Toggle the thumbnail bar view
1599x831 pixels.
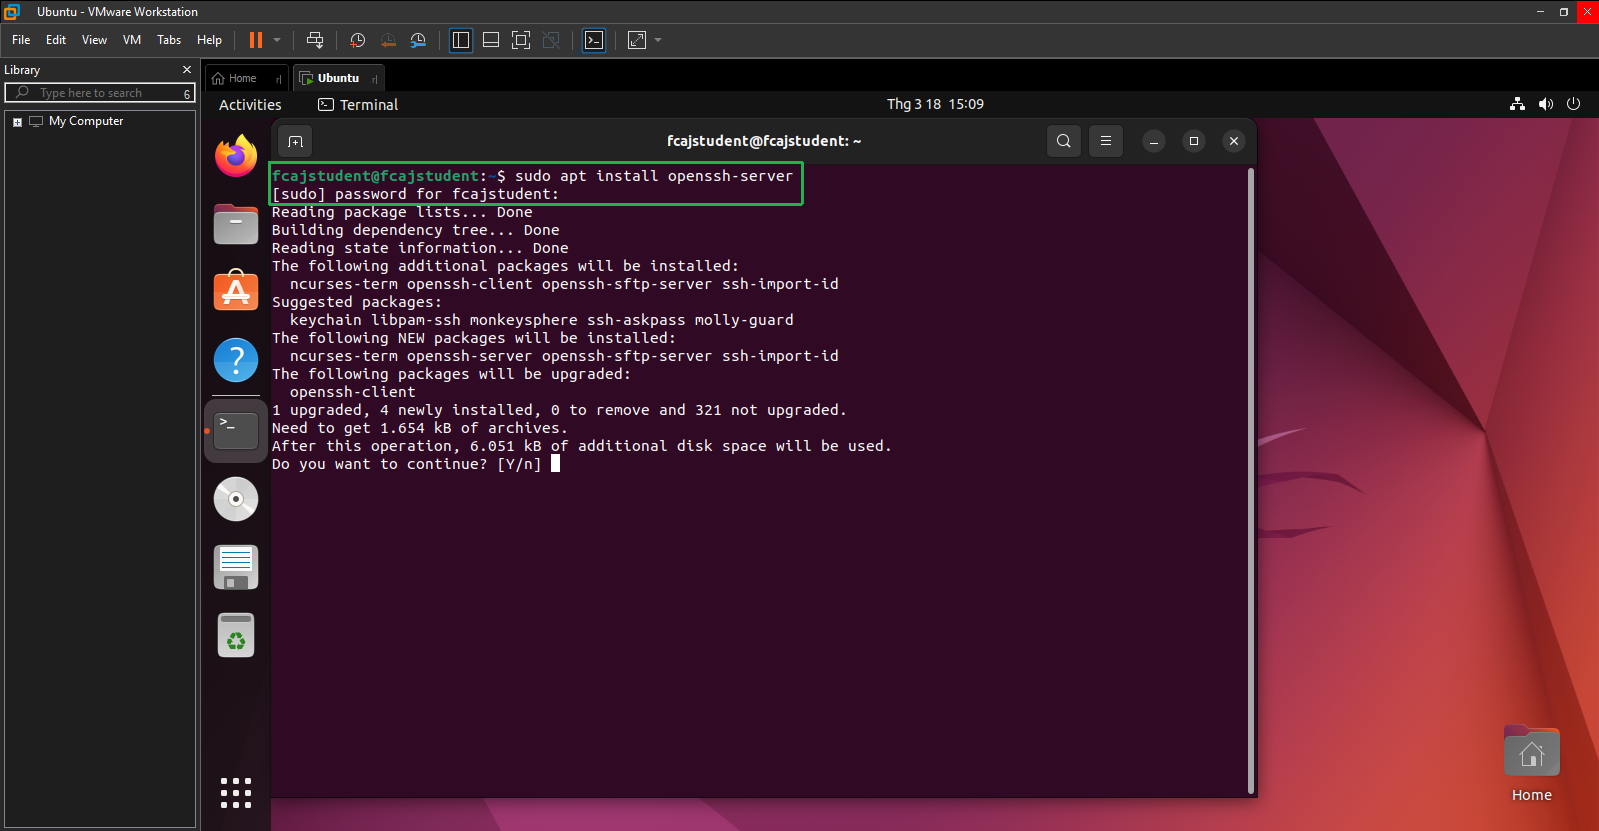click(491, 40)
